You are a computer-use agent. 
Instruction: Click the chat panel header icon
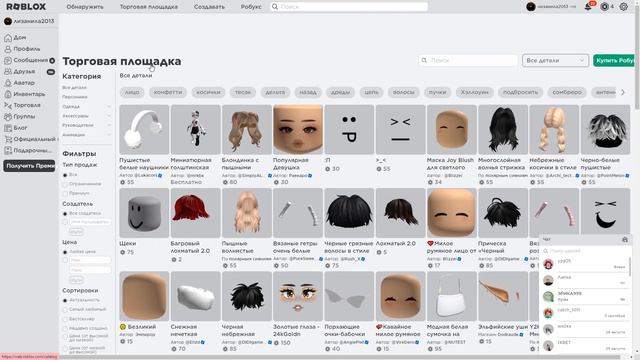pos(624,240)
